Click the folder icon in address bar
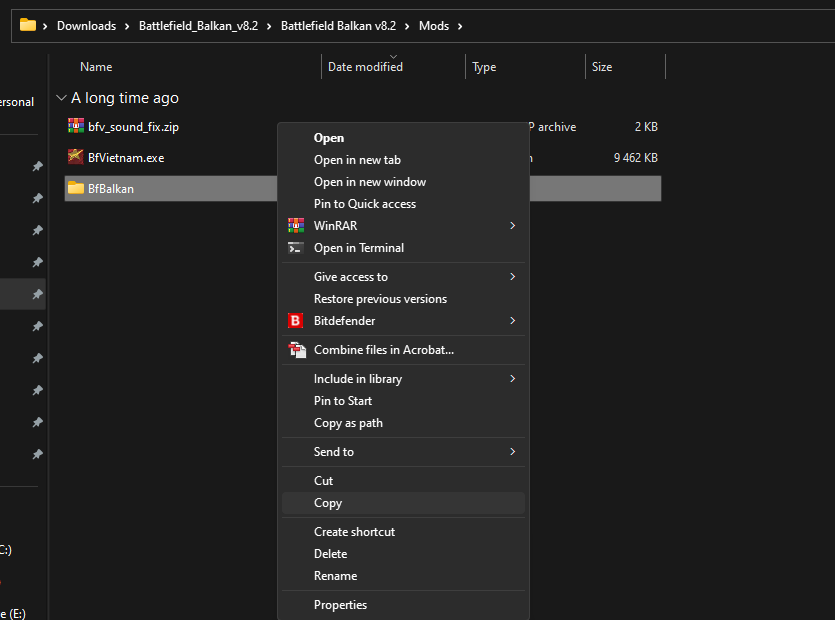835x620 pixels. coord(28,25)
